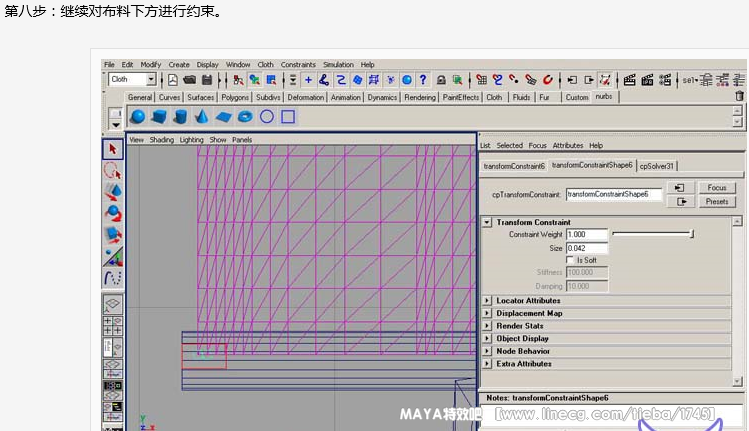Screen dimensions: 749x431
Task: Open the Cloth menu set dropdown
Action: coord(151,80)
